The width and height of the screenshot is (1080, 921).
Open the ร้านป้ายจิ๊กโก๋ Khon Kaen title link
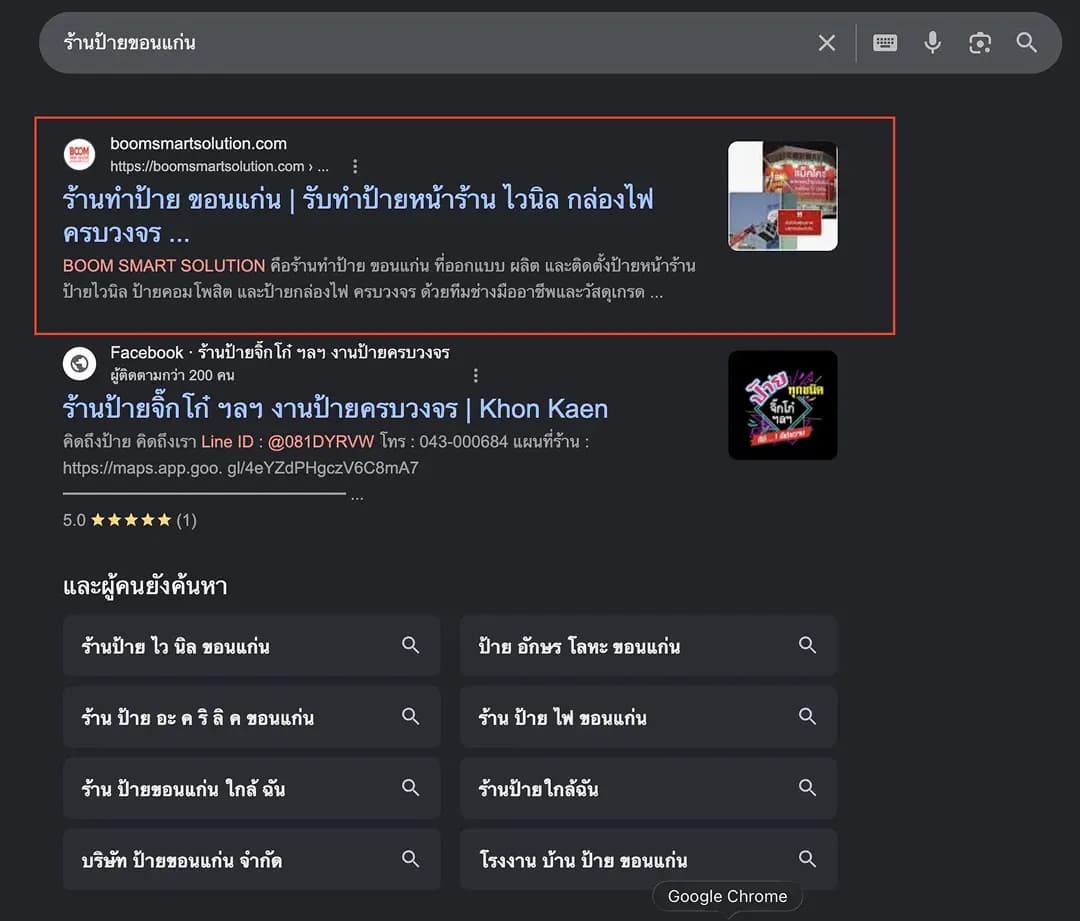335,408
